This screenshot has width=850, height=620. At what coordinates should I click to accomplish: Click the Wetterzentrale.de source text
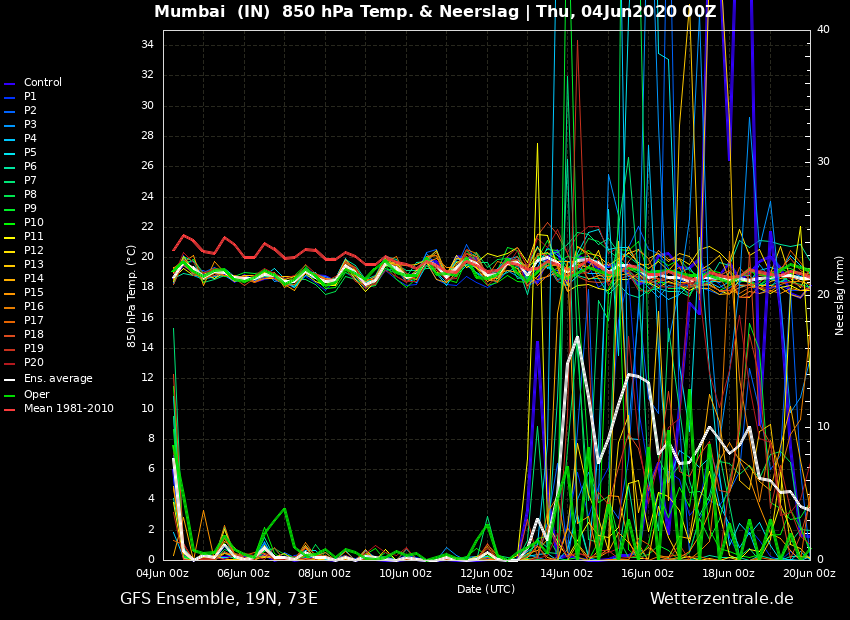pos(721,599)
